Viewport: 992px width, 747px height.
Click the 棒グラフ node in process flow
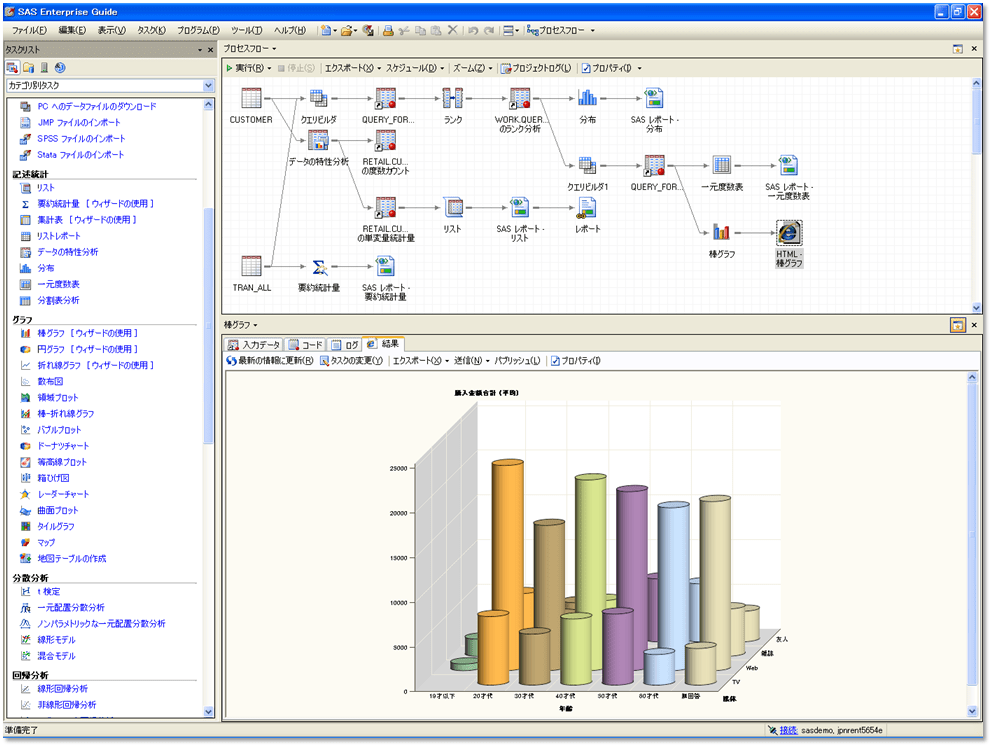tap(722, 233)
